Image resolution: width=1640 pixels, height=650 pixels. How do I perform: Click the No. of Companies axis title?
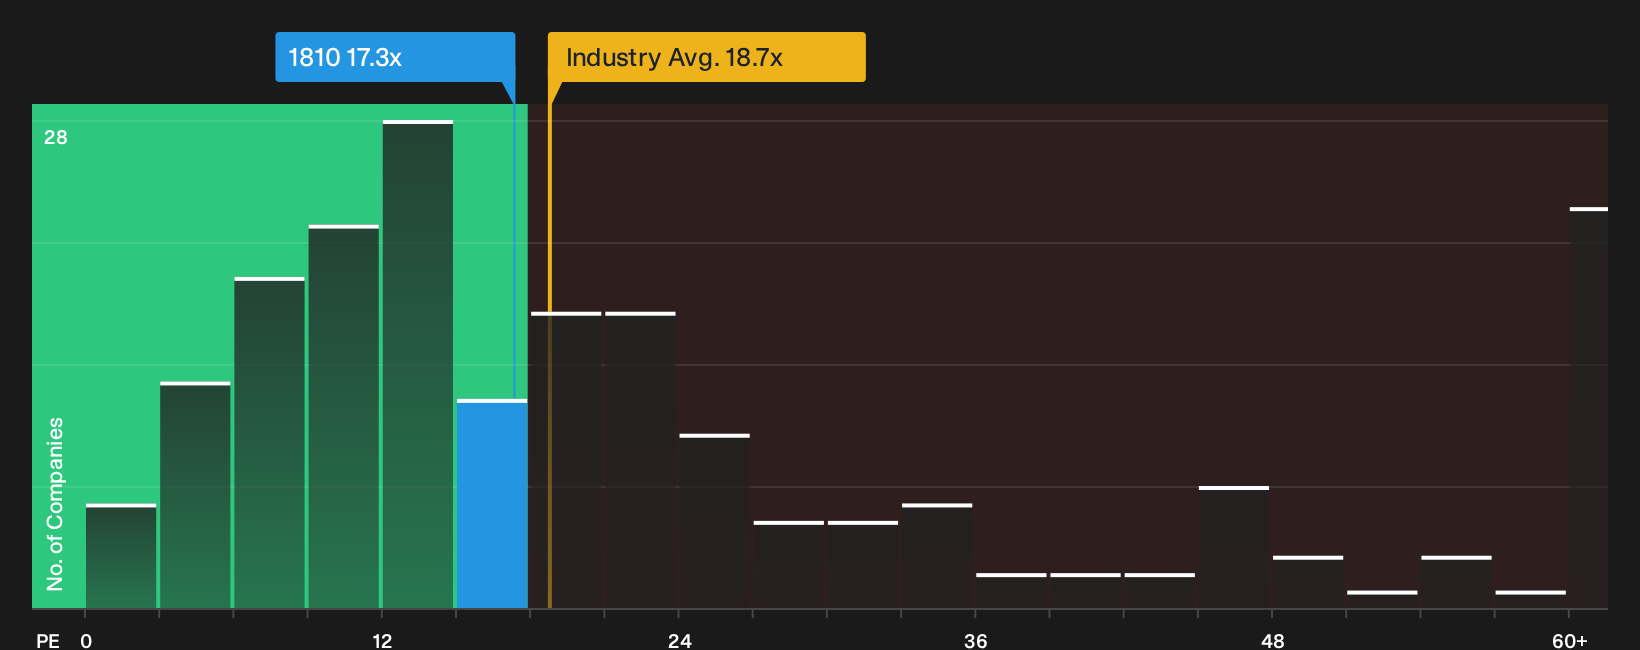coord(55,504)
